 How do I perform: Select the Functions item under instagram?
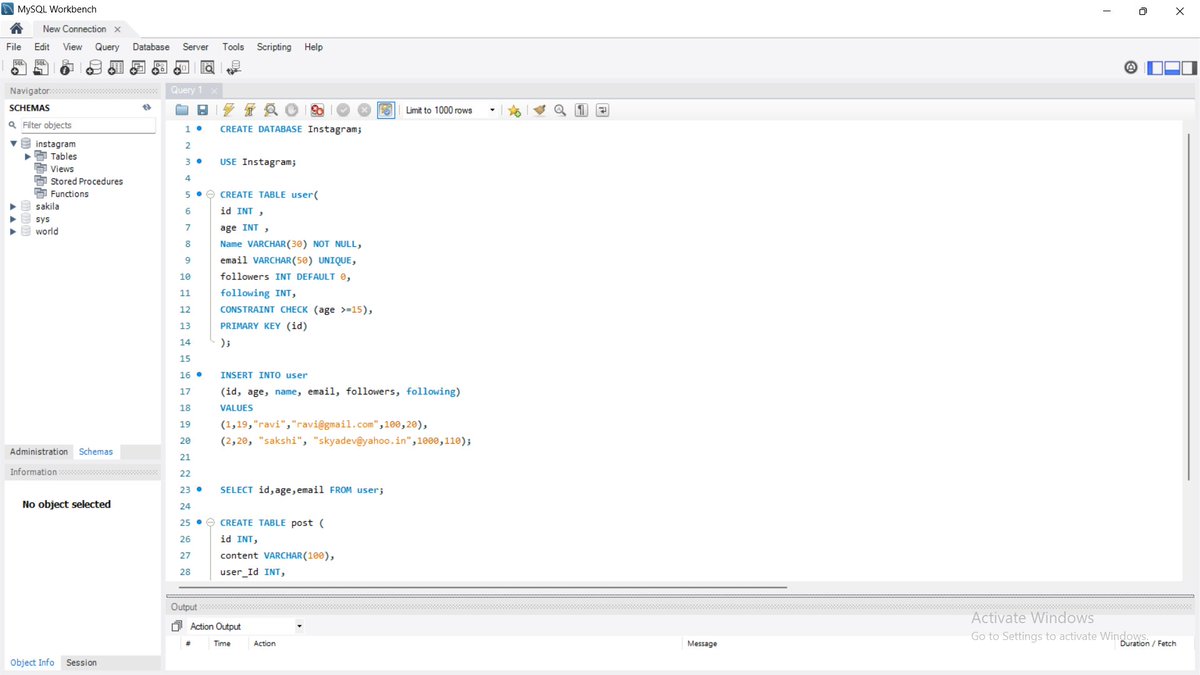pyautogui.click(x=70, y=194)
